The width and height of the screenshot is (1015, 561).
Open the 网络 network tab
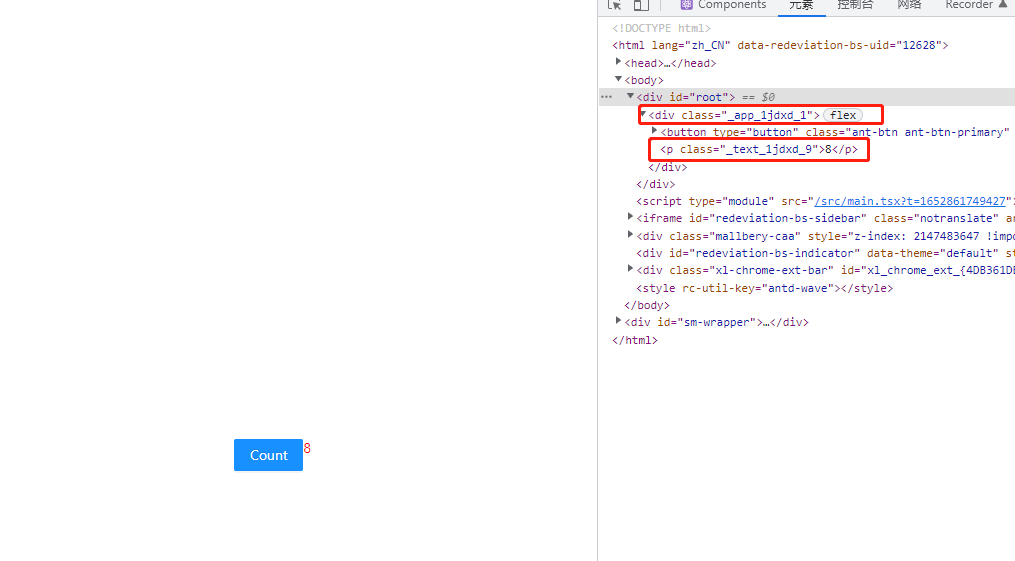[x=909, y=5]
